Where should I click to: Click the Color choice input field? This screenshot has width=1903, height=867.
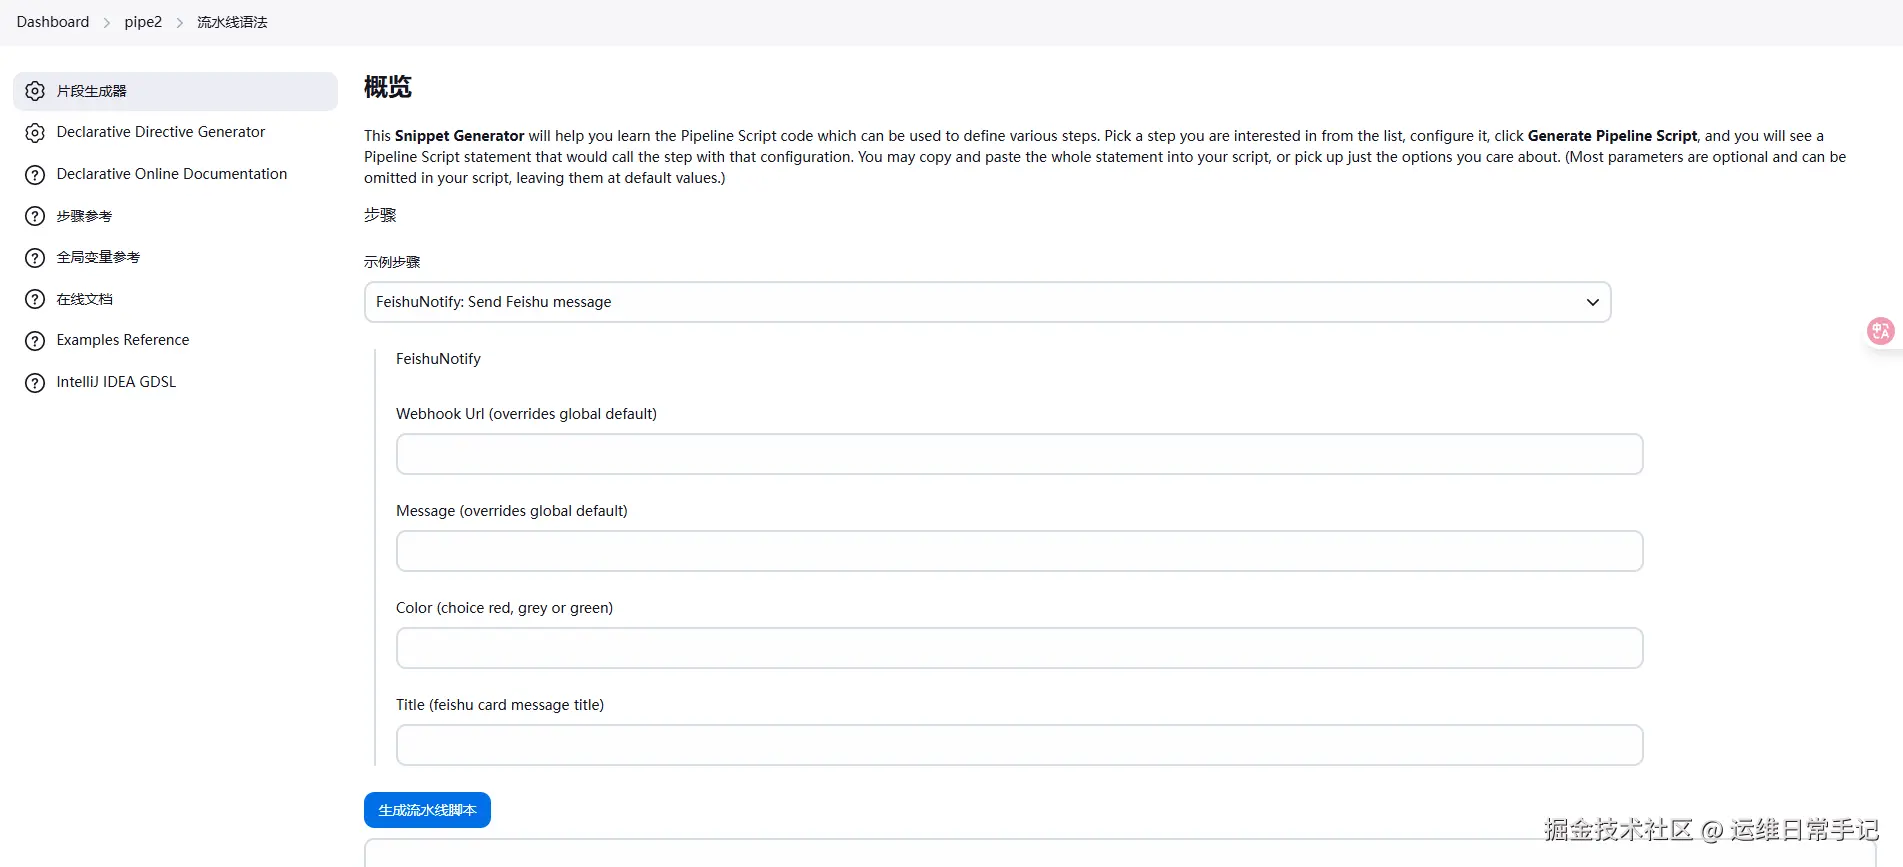pos(1019,648)
